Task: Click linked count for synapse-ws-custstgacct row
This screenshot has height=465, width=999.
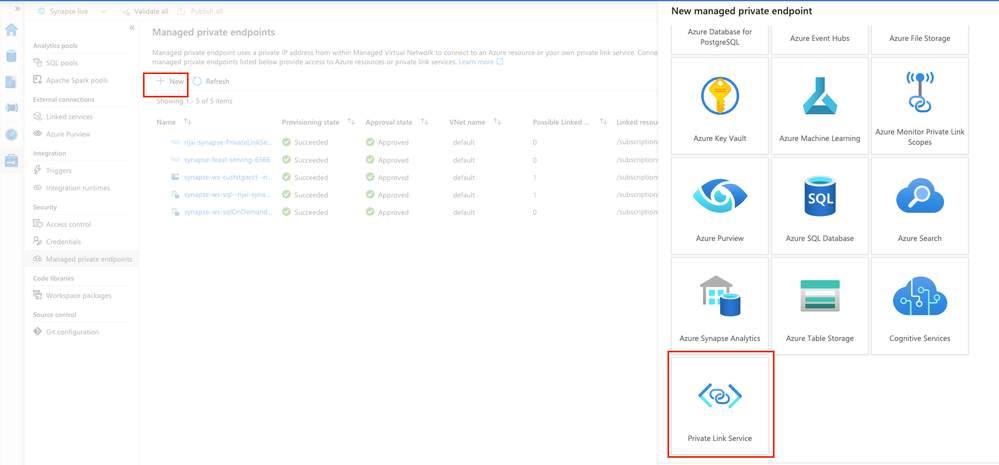Action: point(535,177)
